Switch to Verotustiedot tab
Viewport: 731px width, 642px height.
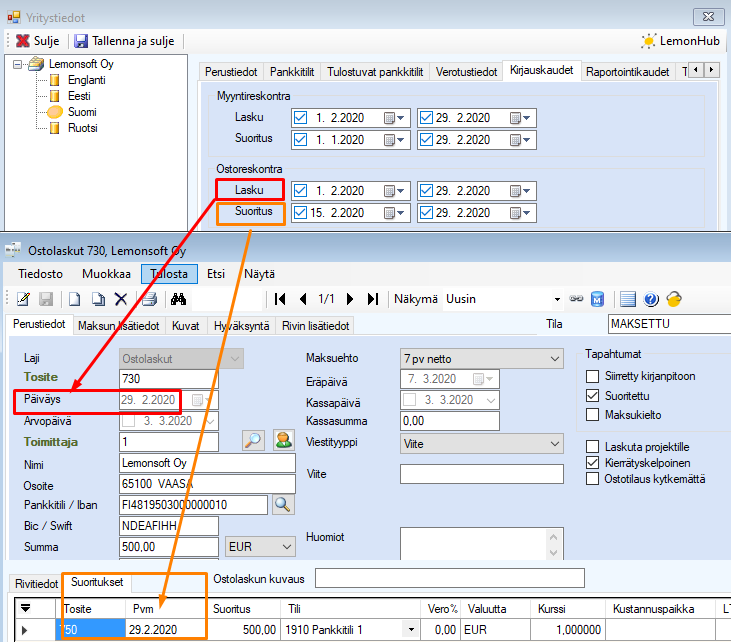pos(466,72)
